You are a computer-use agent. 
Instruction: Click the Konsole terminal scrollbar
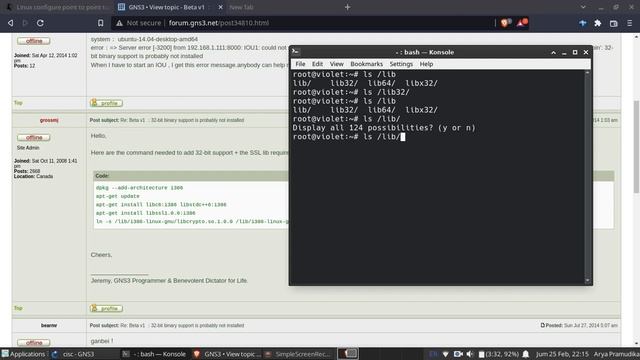(x=587, y=176)
